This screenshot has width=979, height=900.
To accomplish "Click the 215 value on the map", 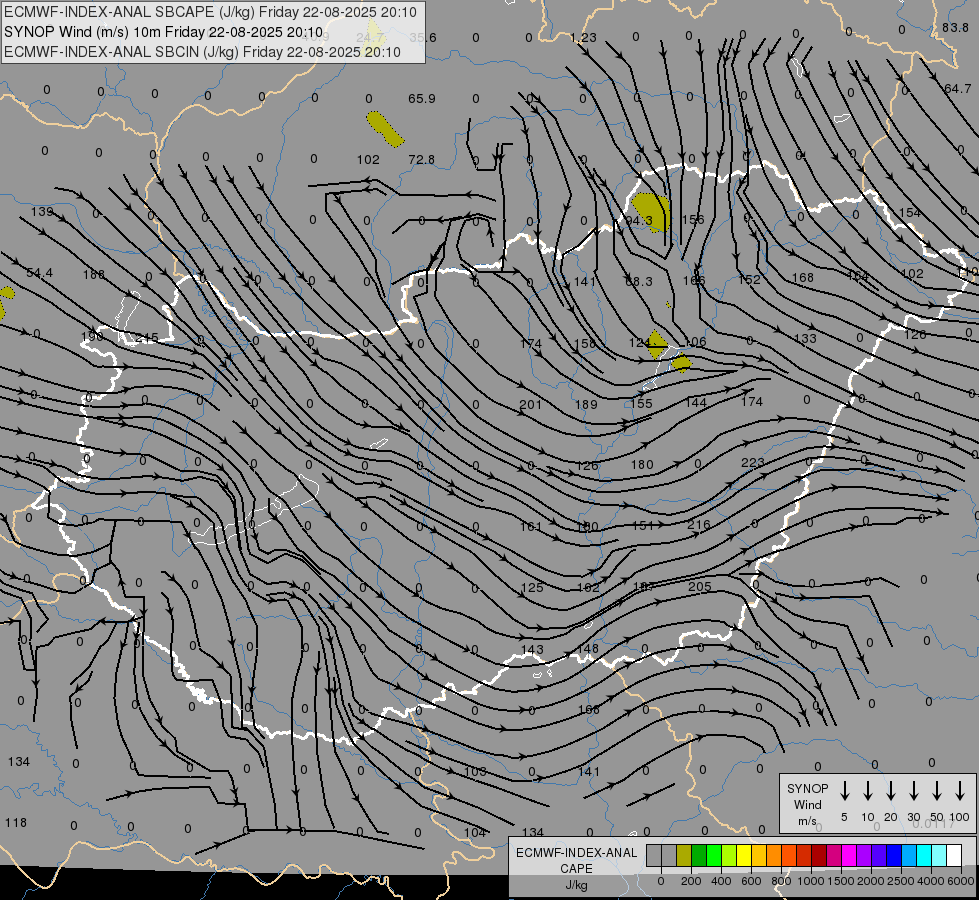I will point(147,338).
